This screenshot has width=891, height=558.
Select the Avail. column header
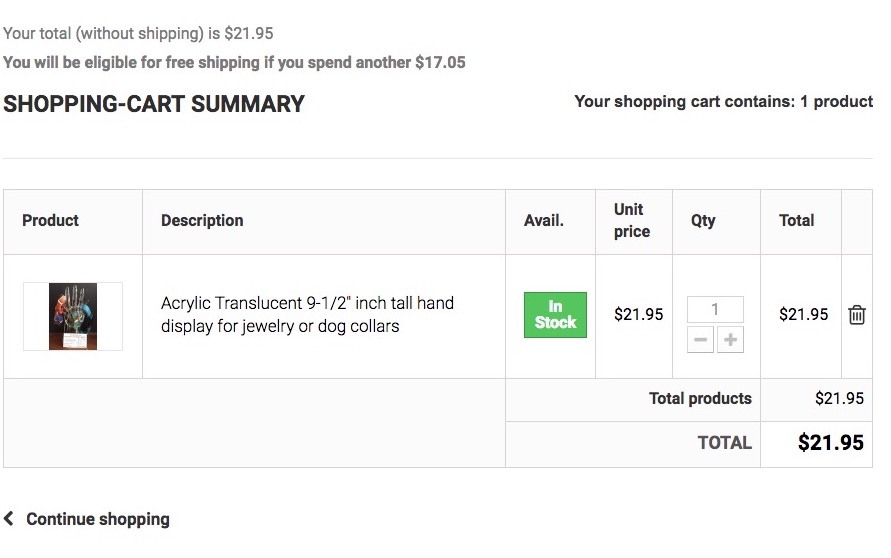(544, 220)
